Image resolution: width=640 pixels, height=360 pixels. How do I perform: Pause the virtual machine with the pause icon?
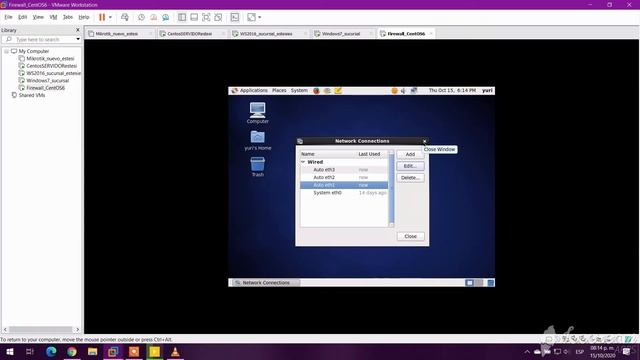pyautogui.click(x=102, y=17)
